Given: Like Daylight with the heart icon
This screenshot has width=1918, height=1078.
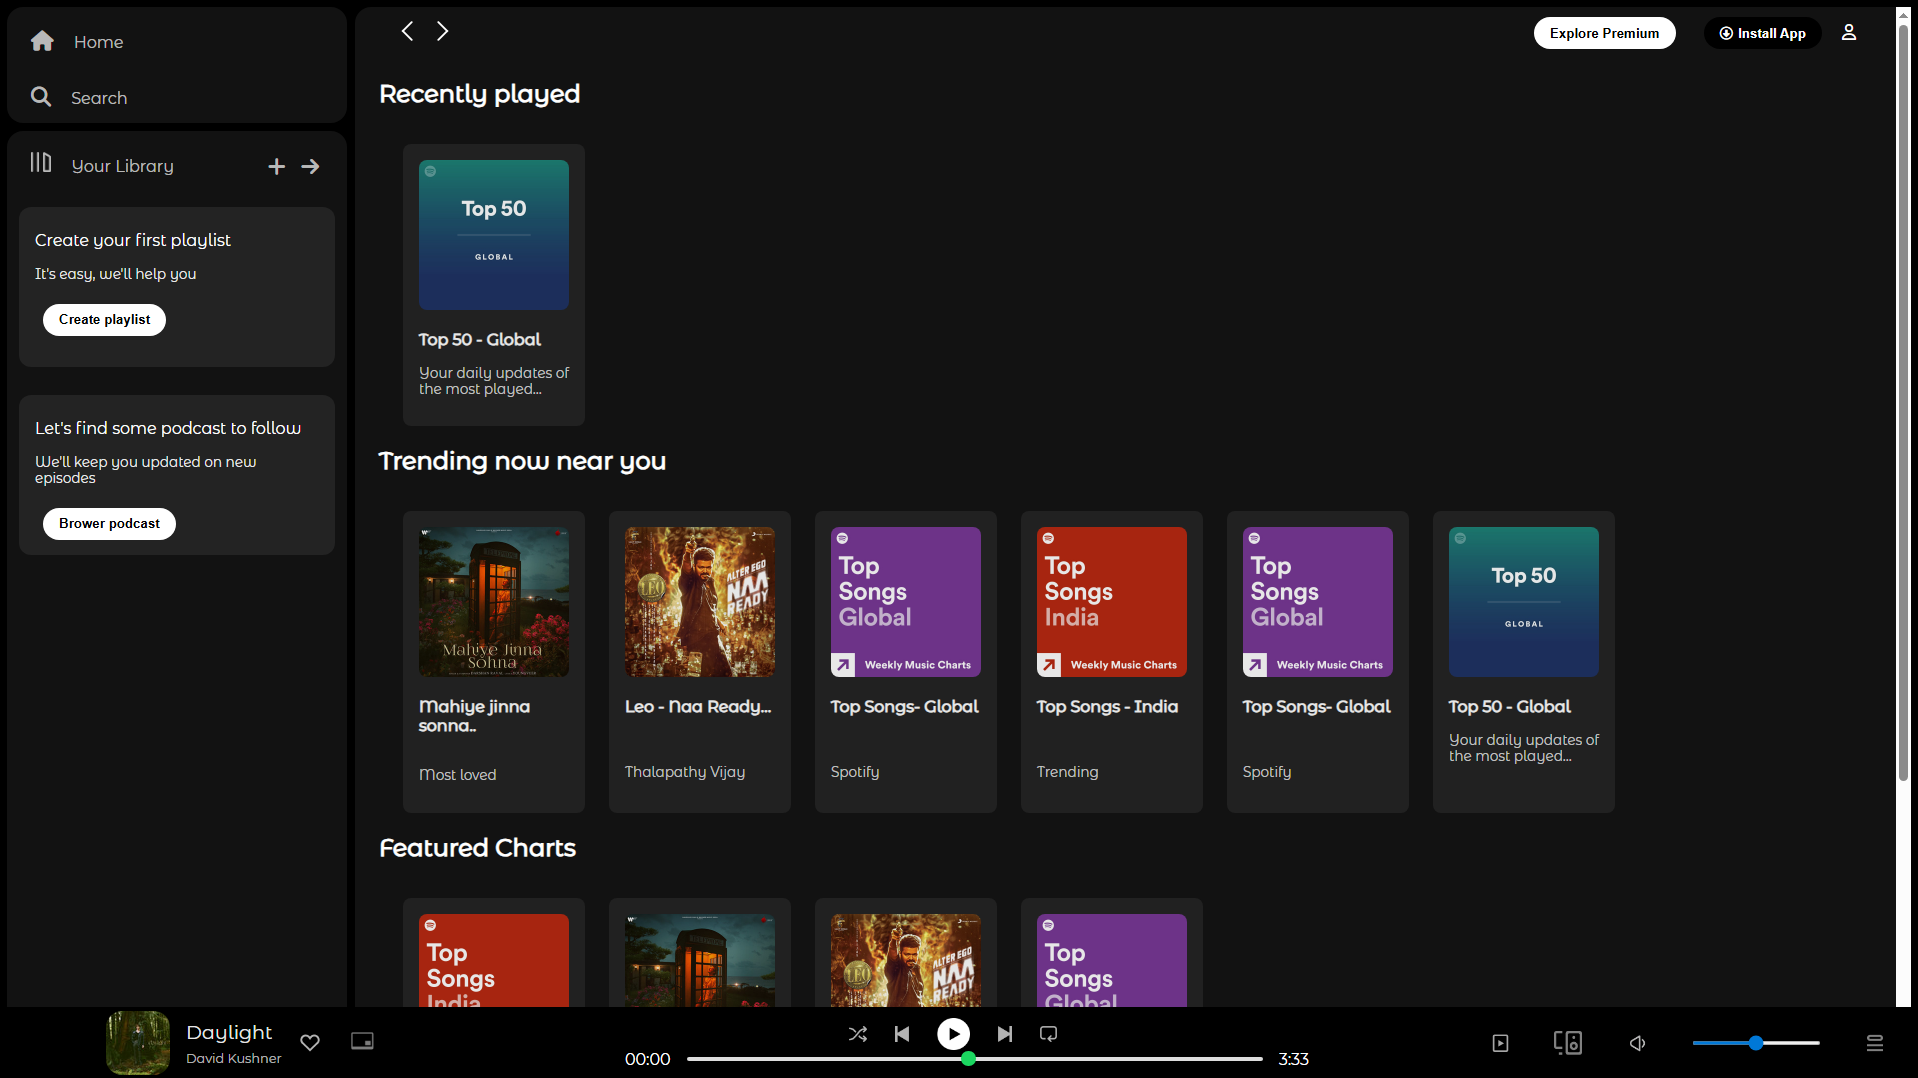Looking at the screenshot, I should click(310, 1042).
